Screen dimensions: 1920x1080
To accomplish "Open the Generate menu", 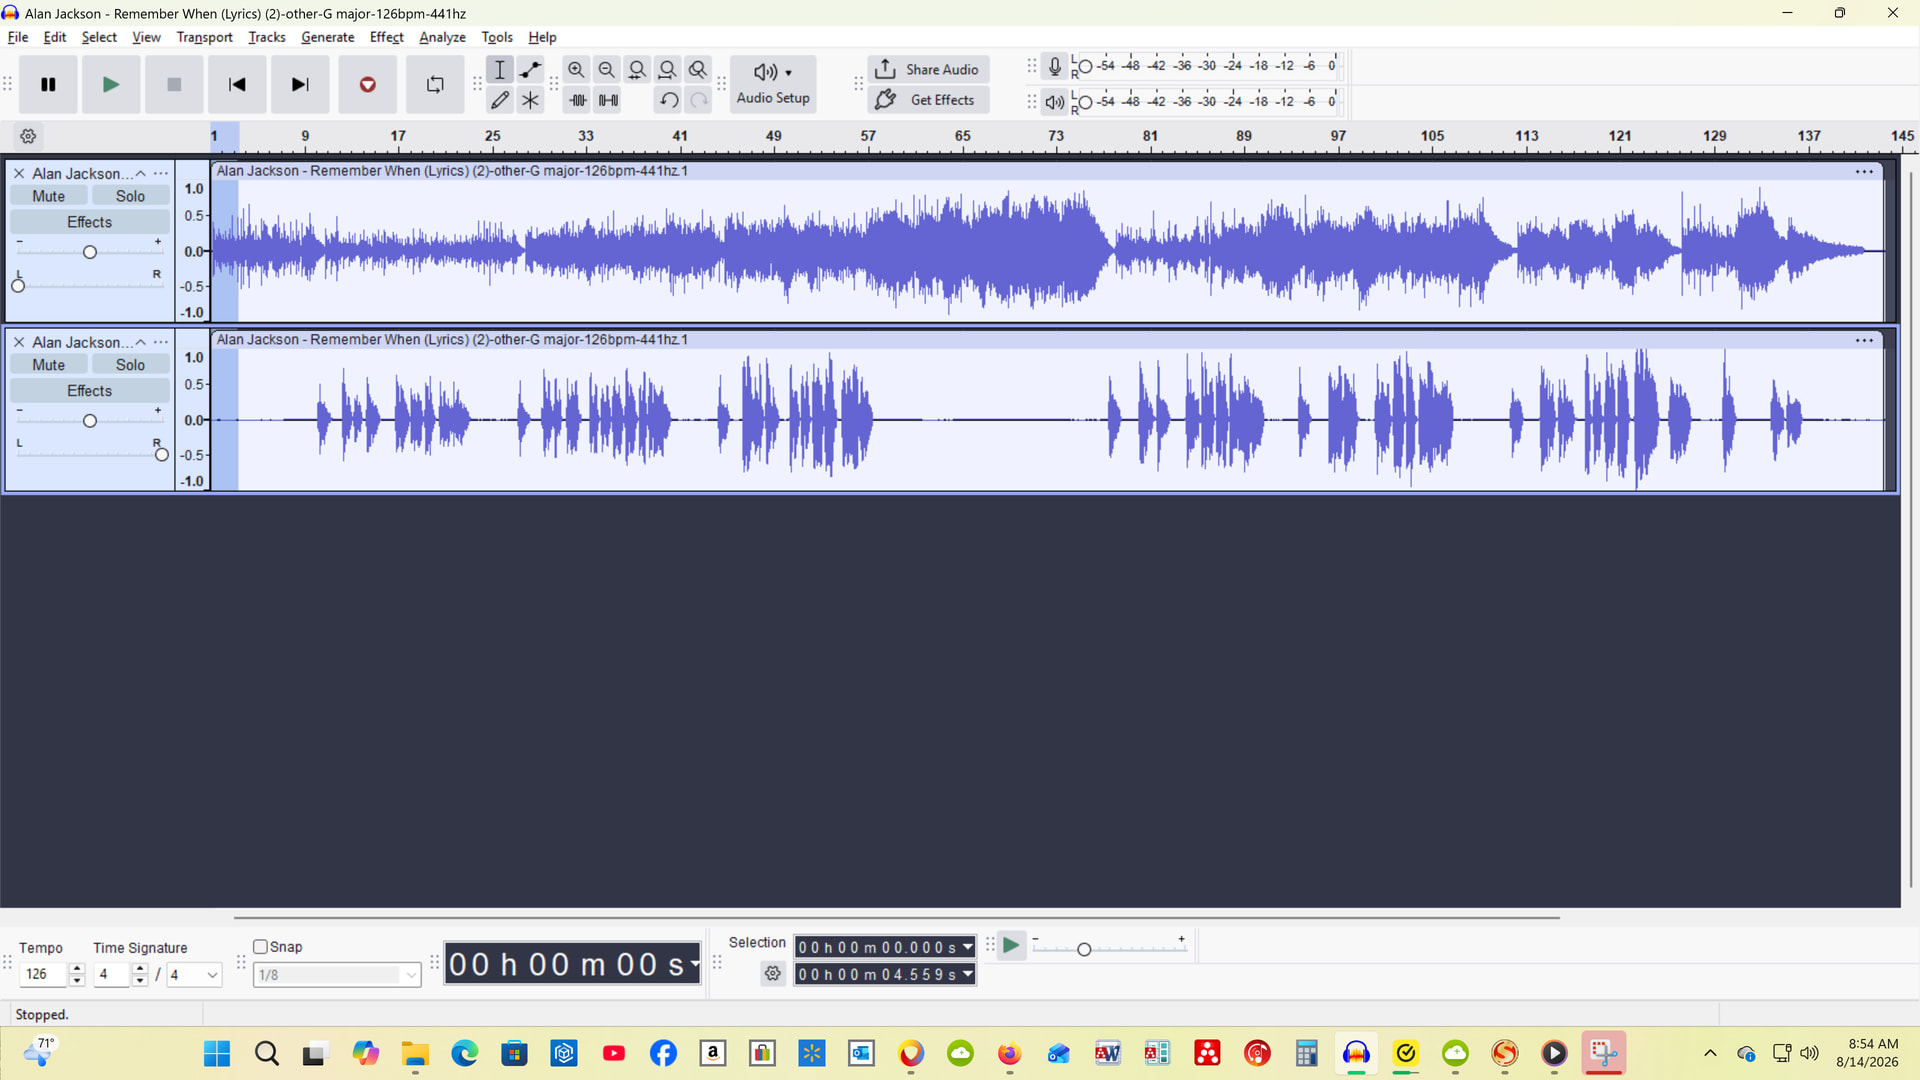I will pos(328,37).
